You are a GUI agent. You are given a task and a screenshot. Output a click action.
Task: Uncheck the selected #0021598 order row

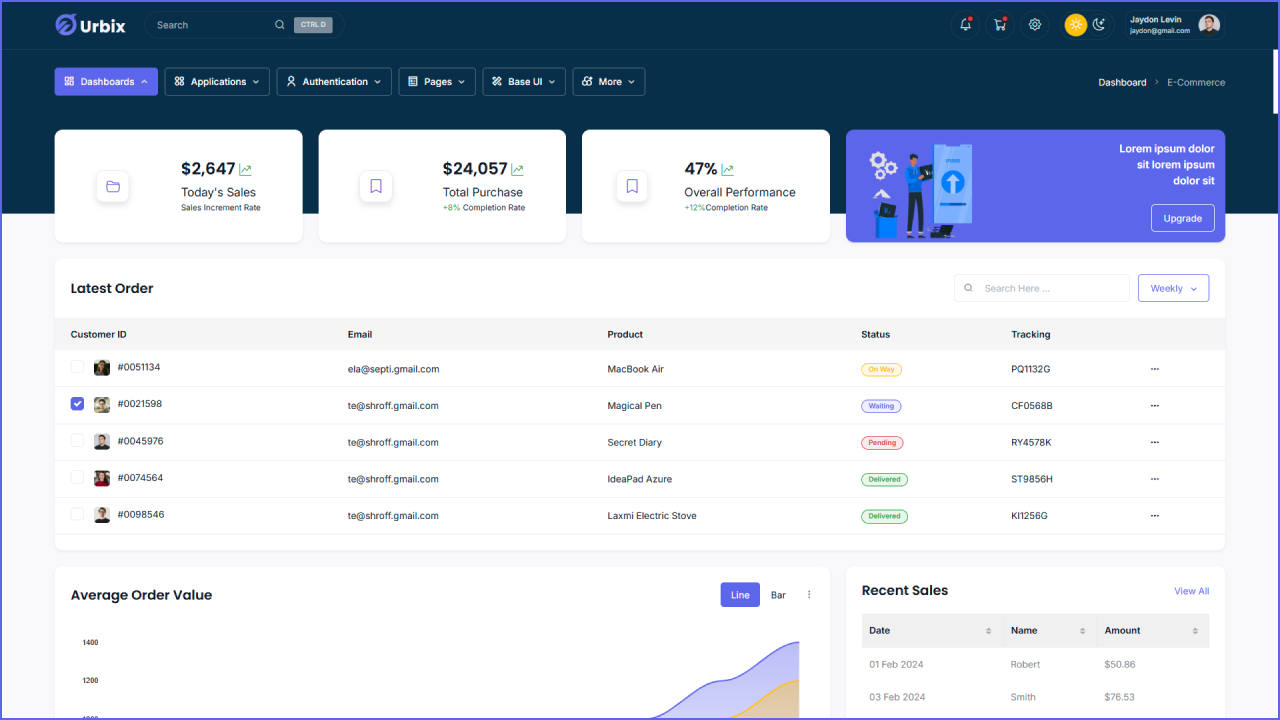(77, 403)
